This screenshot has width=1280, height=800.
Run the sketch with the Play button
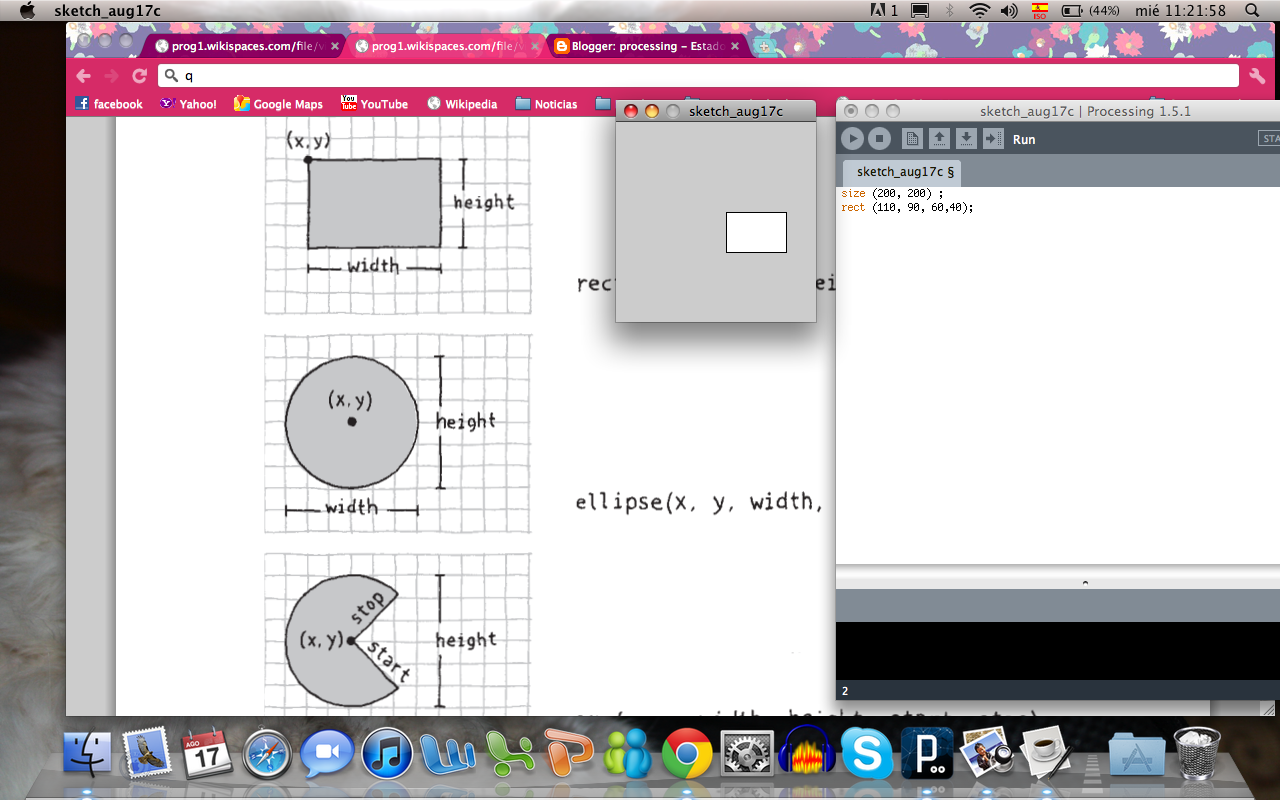click(x=852, y=139)
